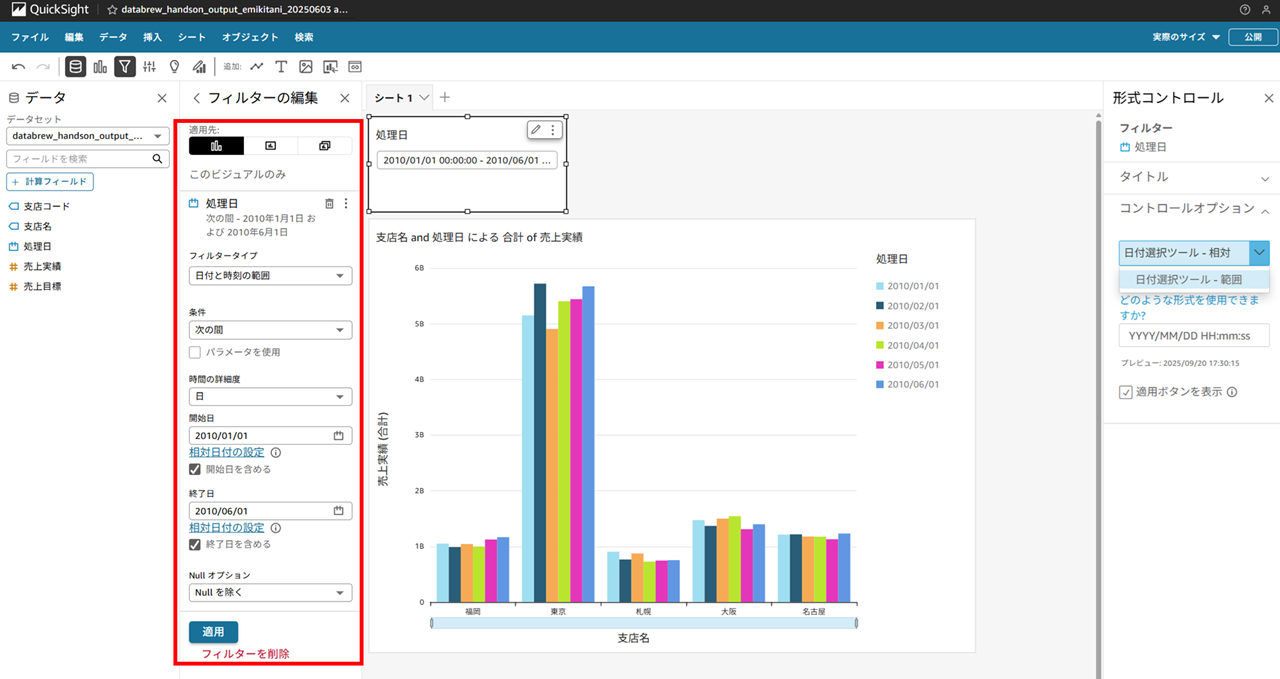
Task: Open three-dot menu of 処理日 filter
Action: 346,204
